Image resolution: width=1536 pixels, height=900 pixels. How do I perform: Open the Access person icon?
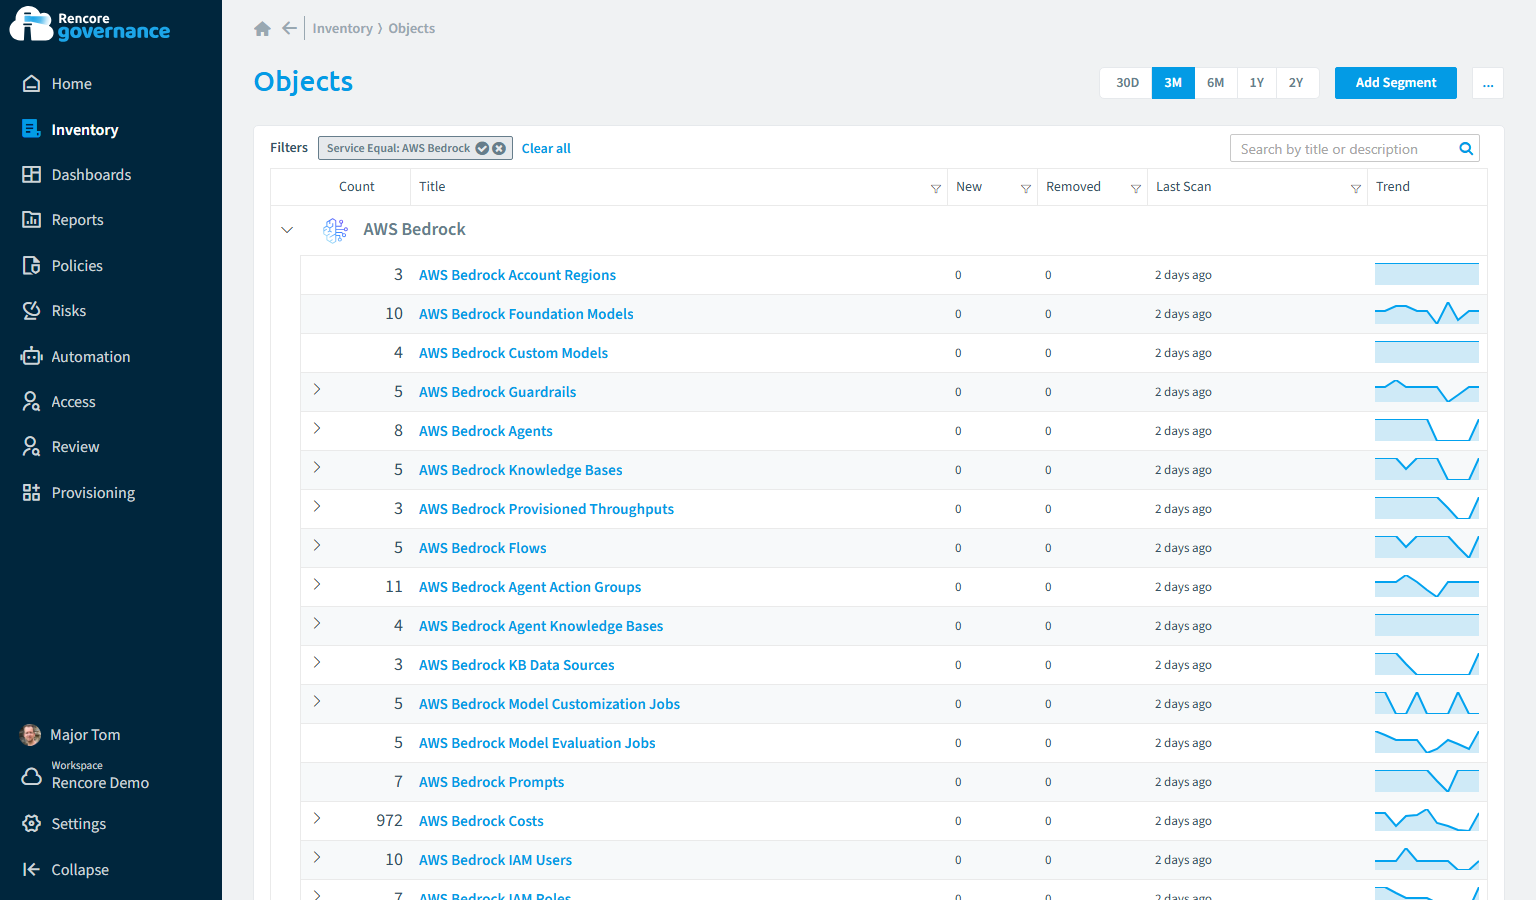pyautogui.click(x=32, y=402)
